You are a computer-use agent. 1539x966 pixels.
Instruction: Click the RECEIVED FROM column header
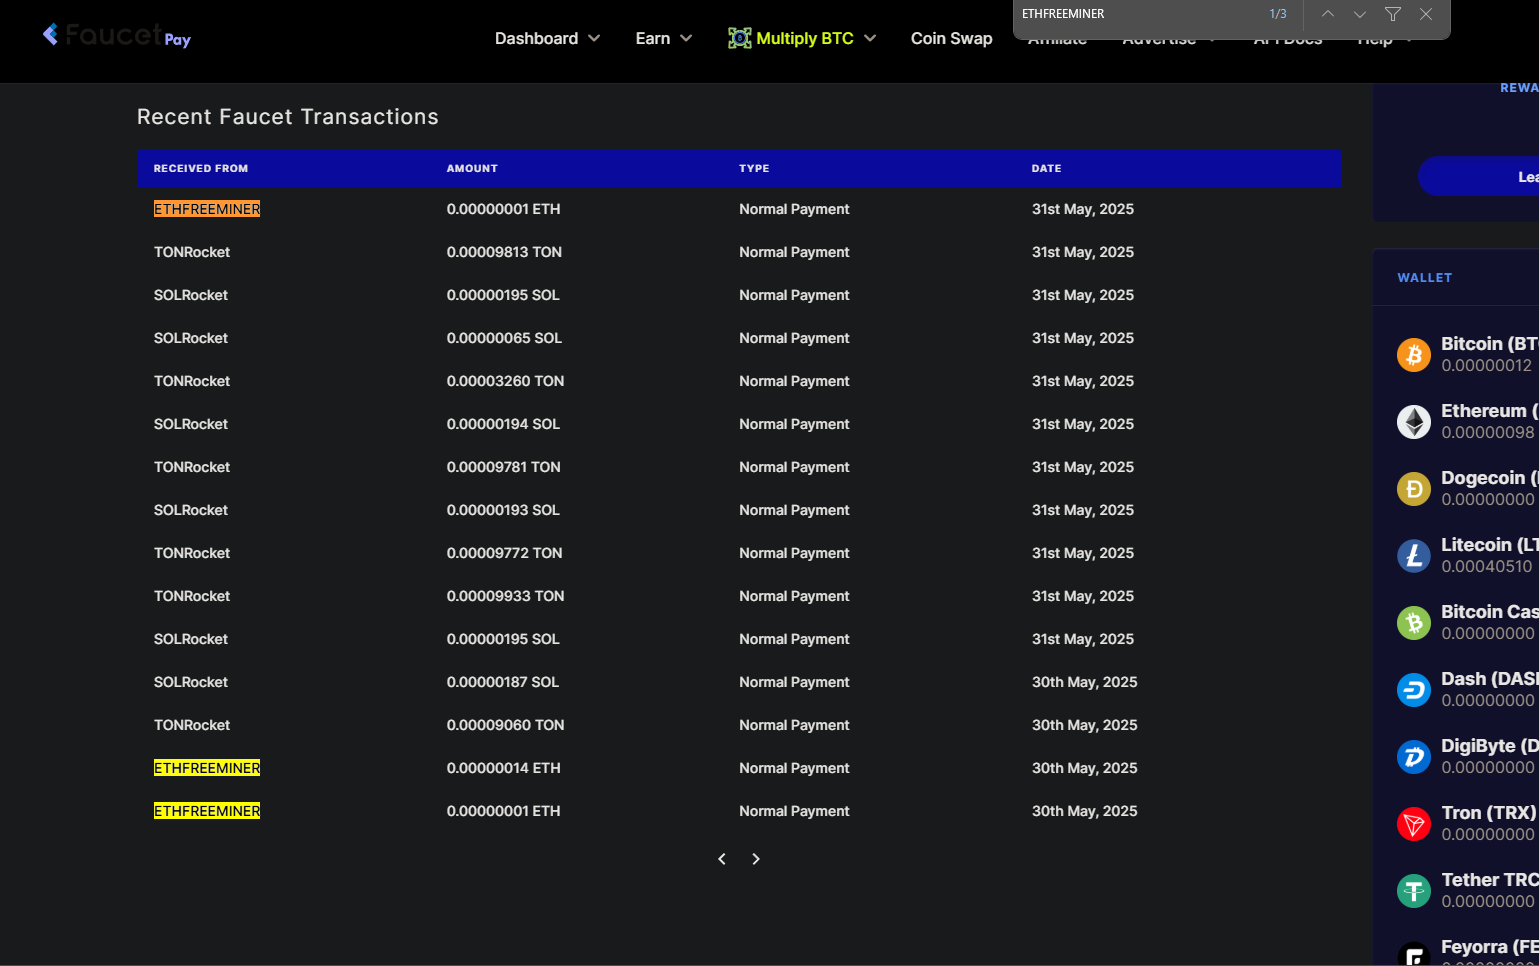pyautogui.click(x=201, y=168)
